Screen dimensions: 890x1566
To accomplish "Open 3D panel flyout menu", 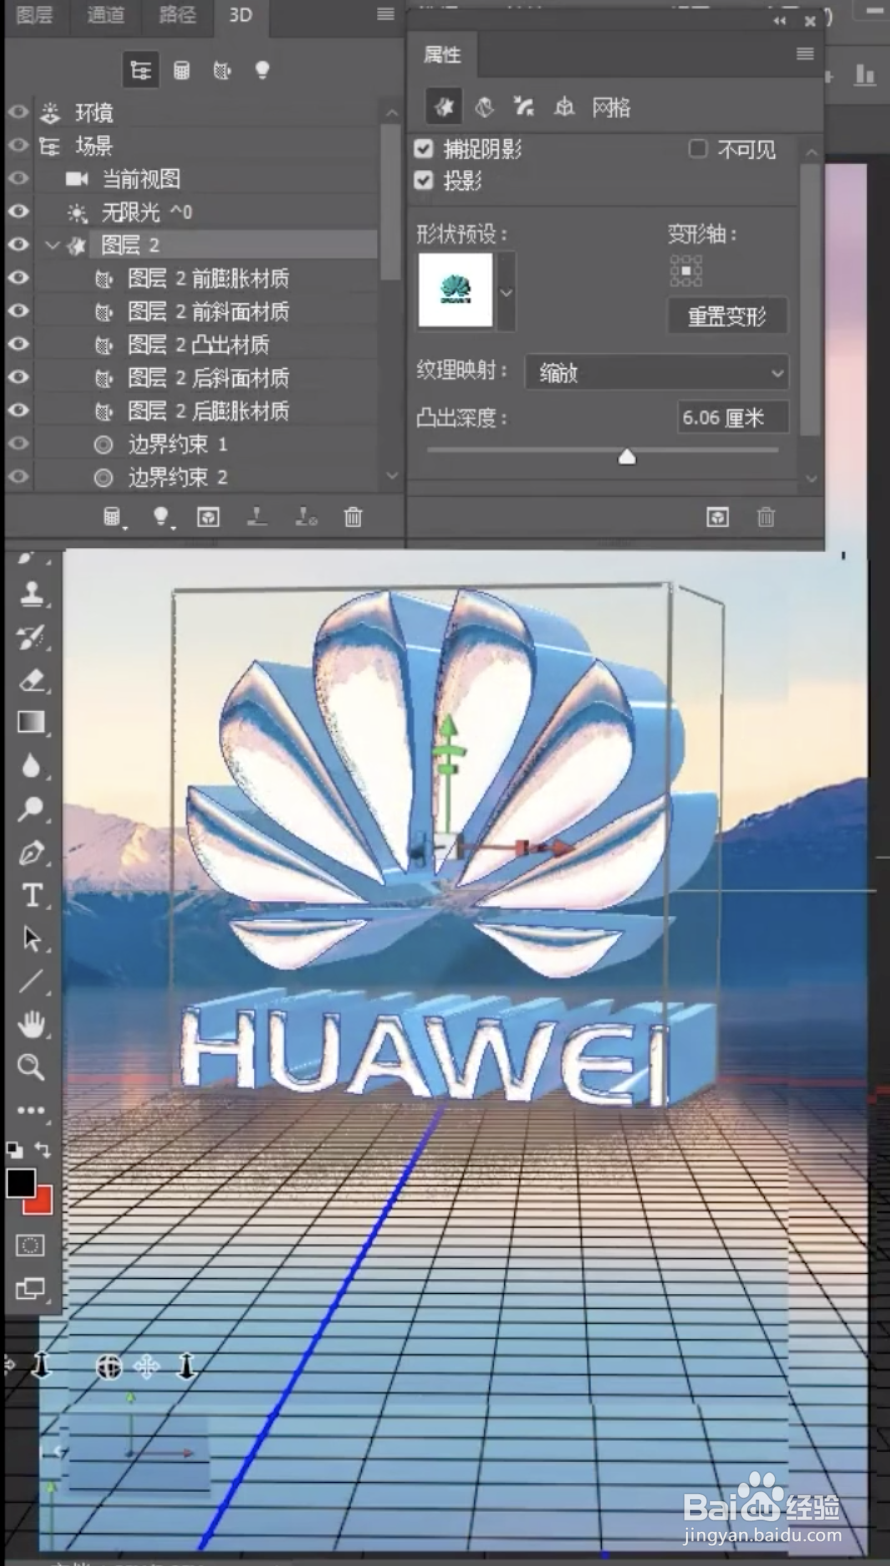I will pyautogui.click(x=385, y=14).
